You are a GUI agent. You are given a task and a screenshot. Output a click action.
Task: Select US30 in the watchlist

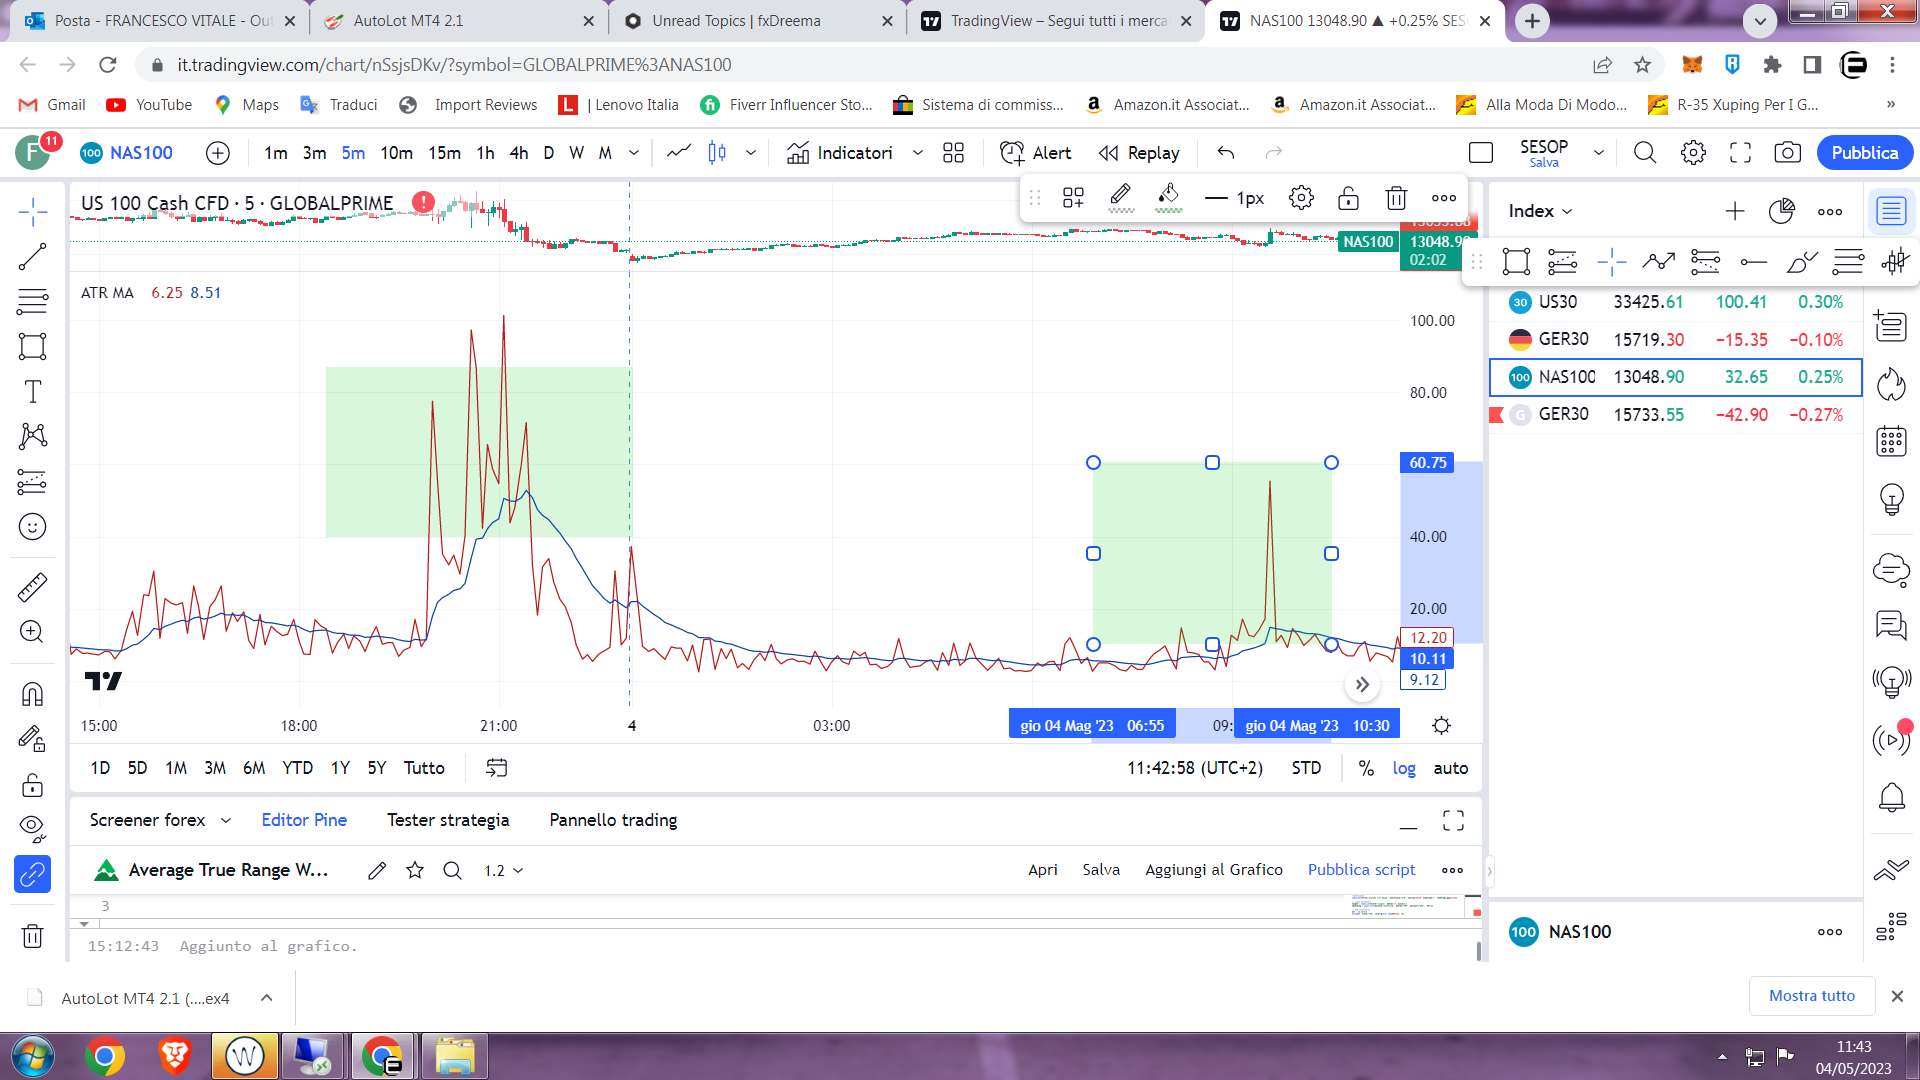pos(1676,302)
